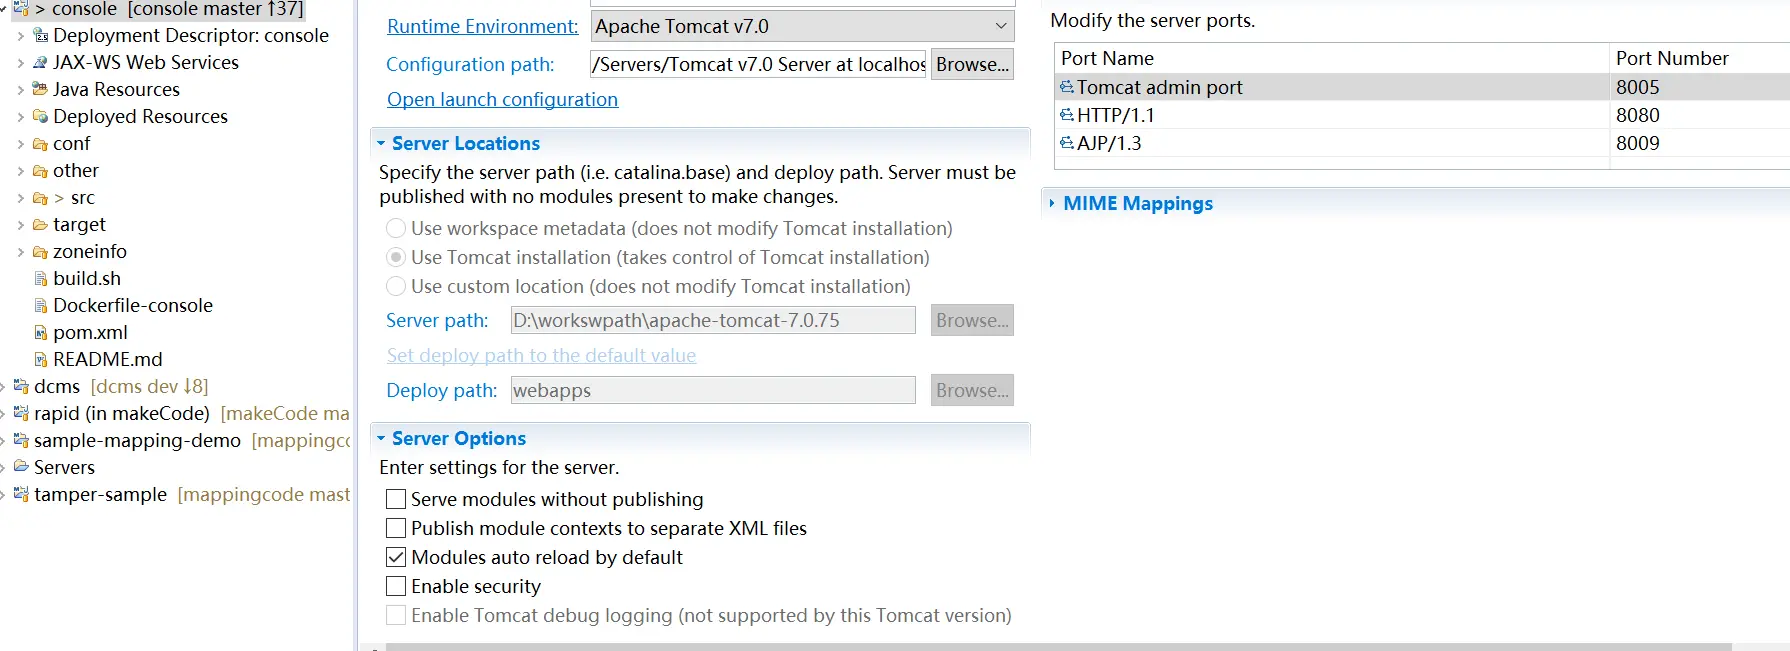Click the JAX-WS Web Services icon
1790x651 pixels.
pyautogui.click(x=41, y=62)
